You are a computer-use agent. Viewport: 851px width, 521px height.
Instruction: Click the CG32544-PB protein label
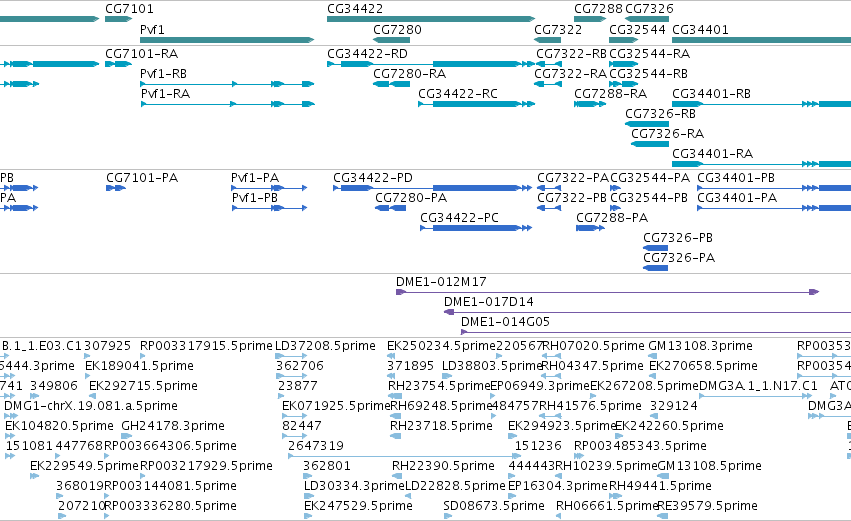(x=649, y=198)
